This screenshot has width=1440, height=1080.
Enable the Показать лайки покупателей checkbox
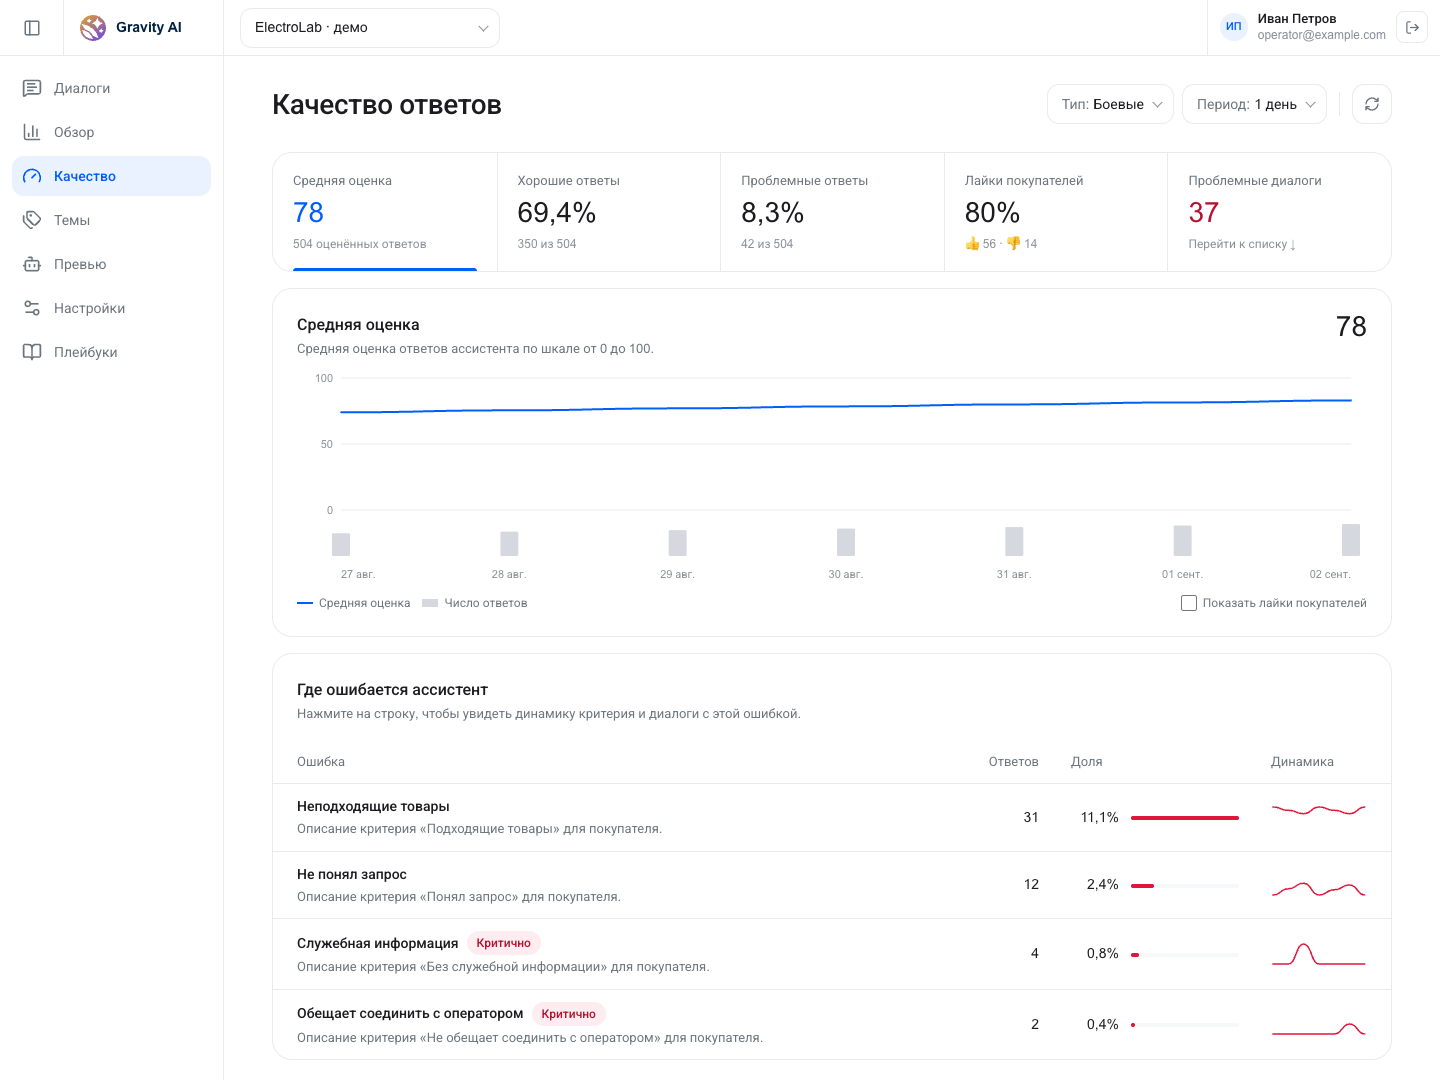click(x=1189, y=603)
